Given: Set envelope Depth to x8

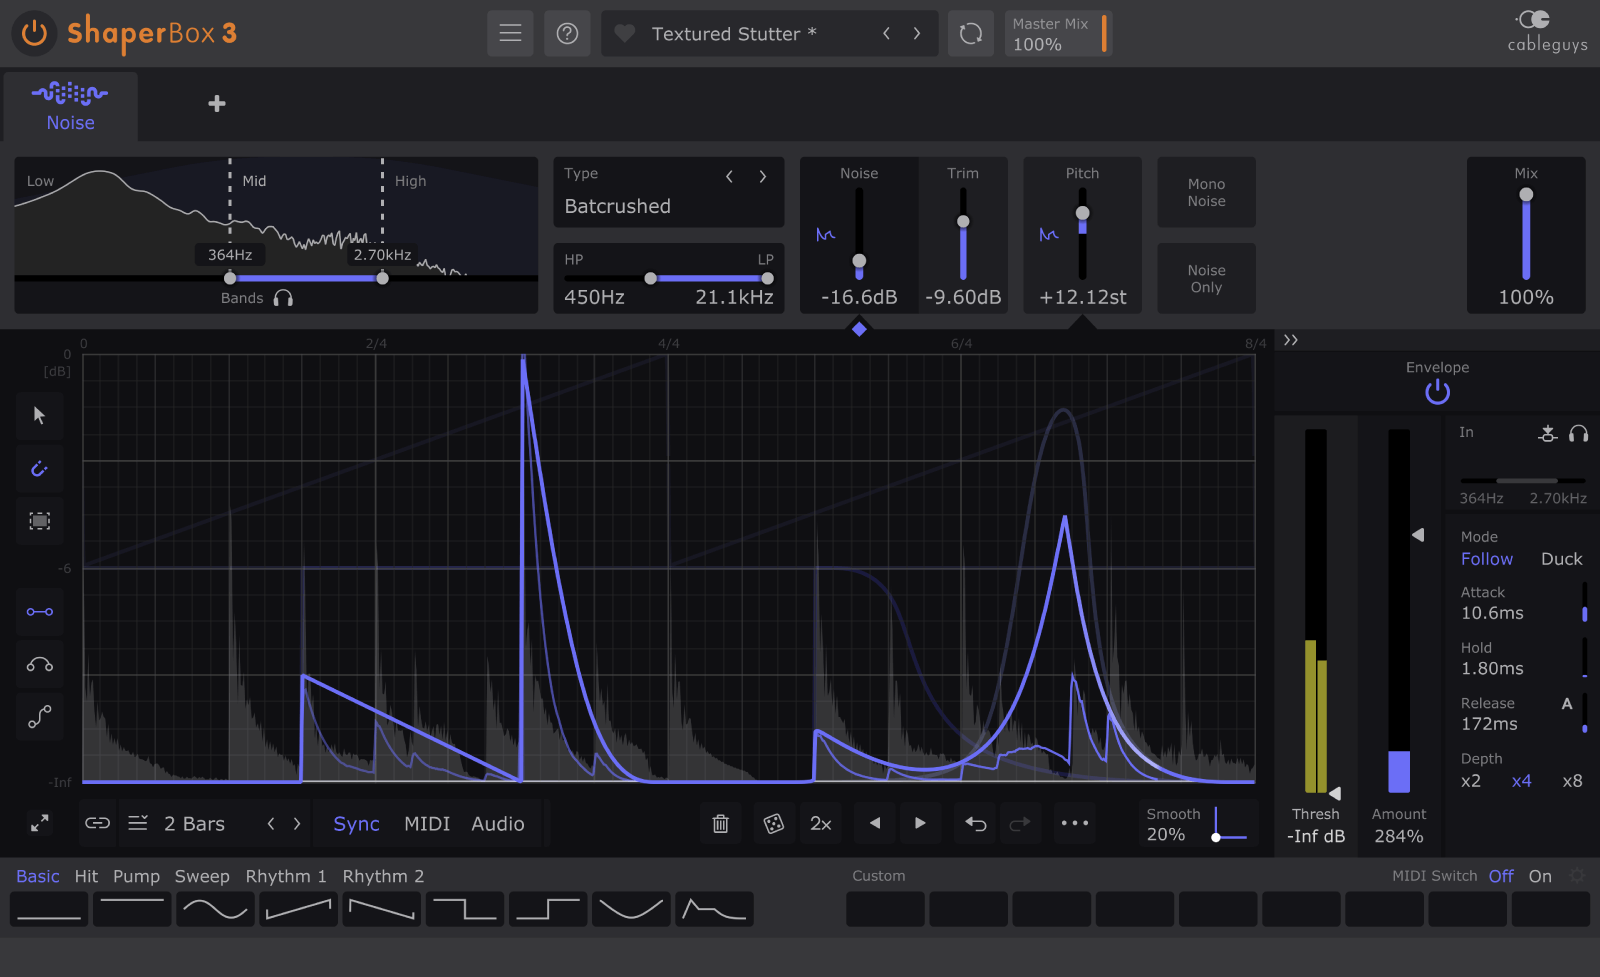Looking at the screenshot, I should point(1572,781).
